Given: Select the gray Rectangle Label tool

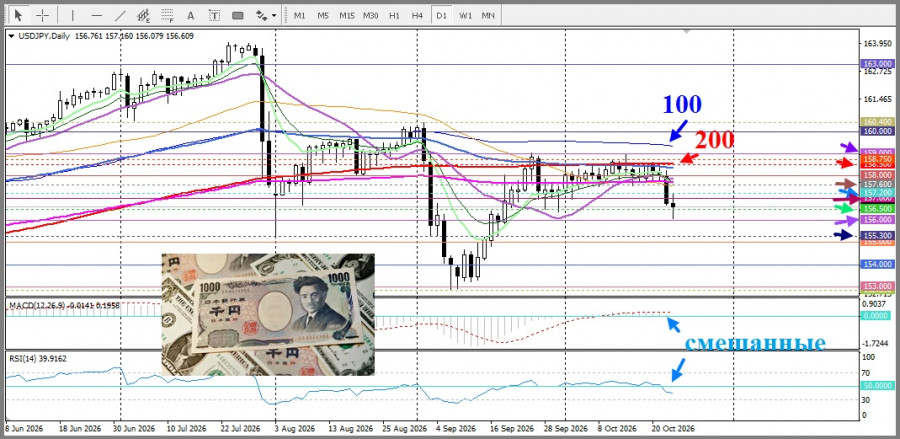Looking at the screenshot, I should (x=238, y=15).
